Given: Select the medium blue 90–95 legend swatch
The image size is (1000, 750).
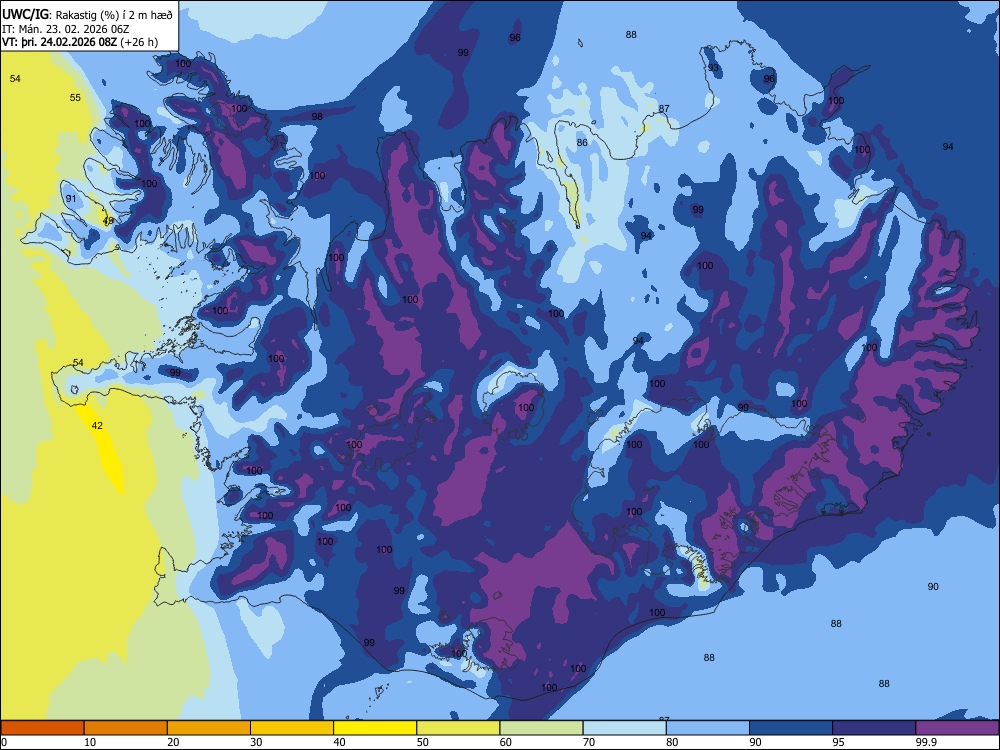Looking at the screenshot, I should (791, 728).
